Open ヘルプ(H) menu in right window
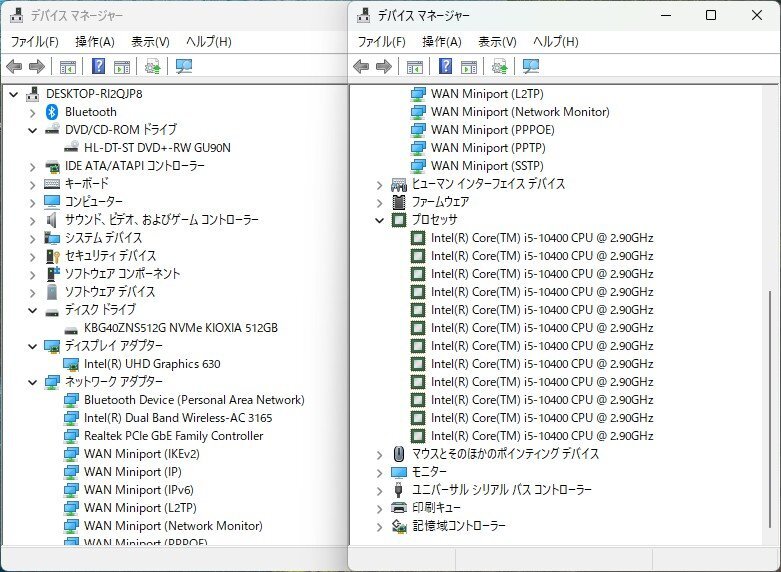The height and width of the screenshot is (572, 781). (x=556, y=42)
